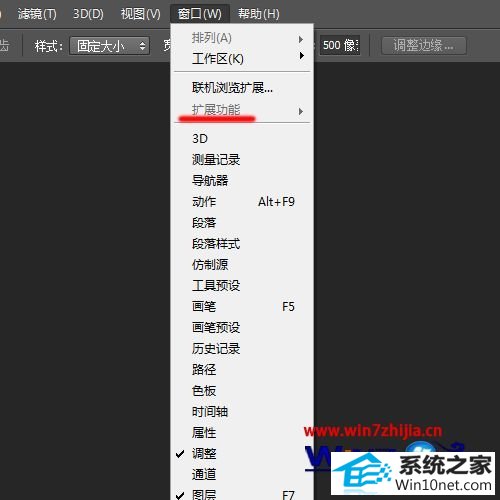Screen dimensions: 500x500
Task: Show the 段落样式 panel
Action: tap(242, 244)
